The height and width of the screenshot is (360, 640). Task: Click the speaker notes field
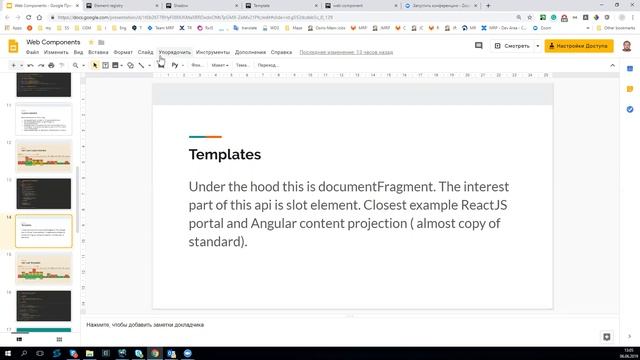coord(350,325)
